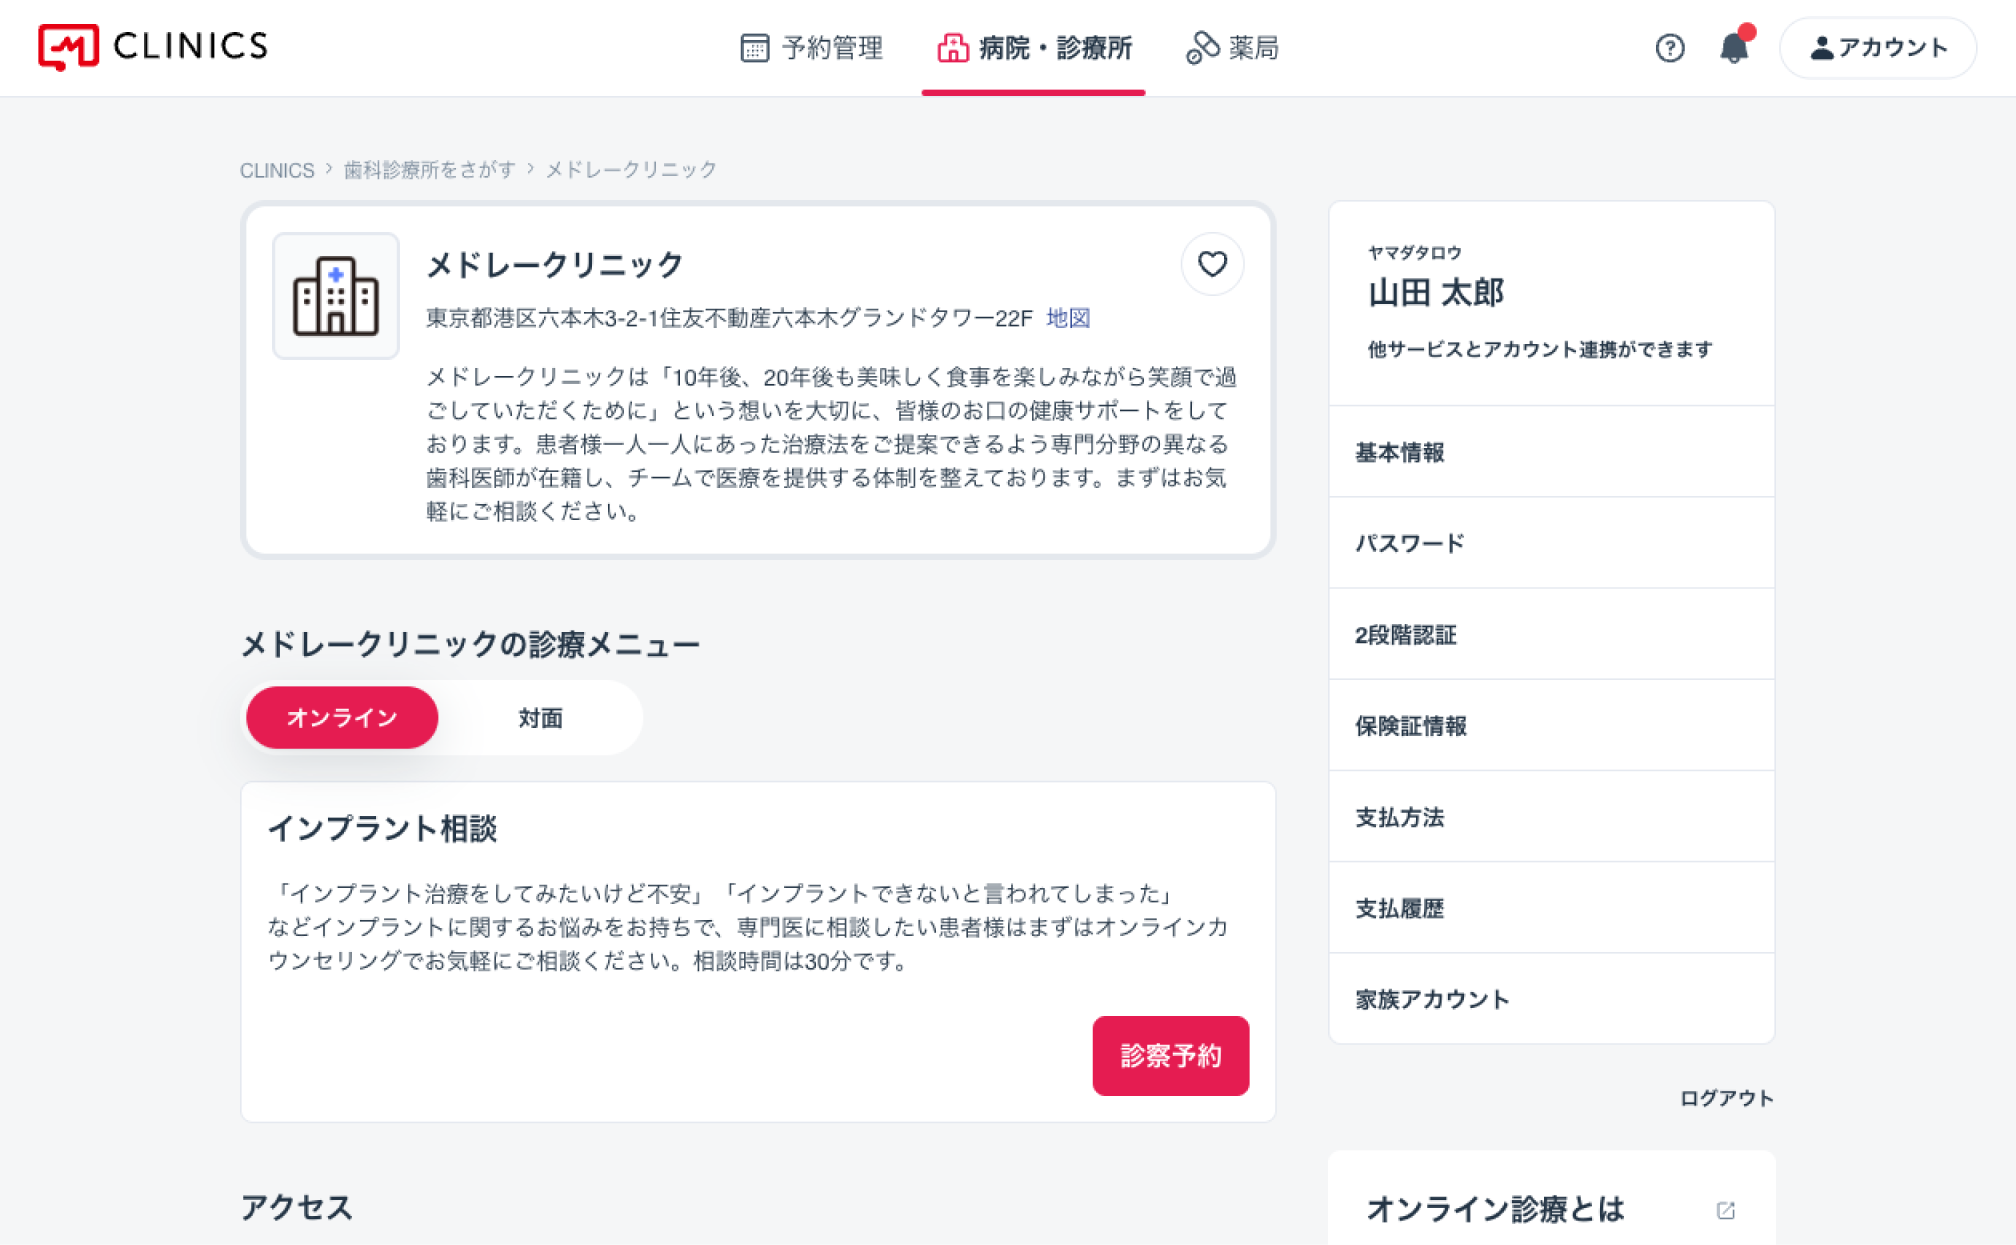
Task: Click the clinic building thumbnail
Action: coord(336,296)
